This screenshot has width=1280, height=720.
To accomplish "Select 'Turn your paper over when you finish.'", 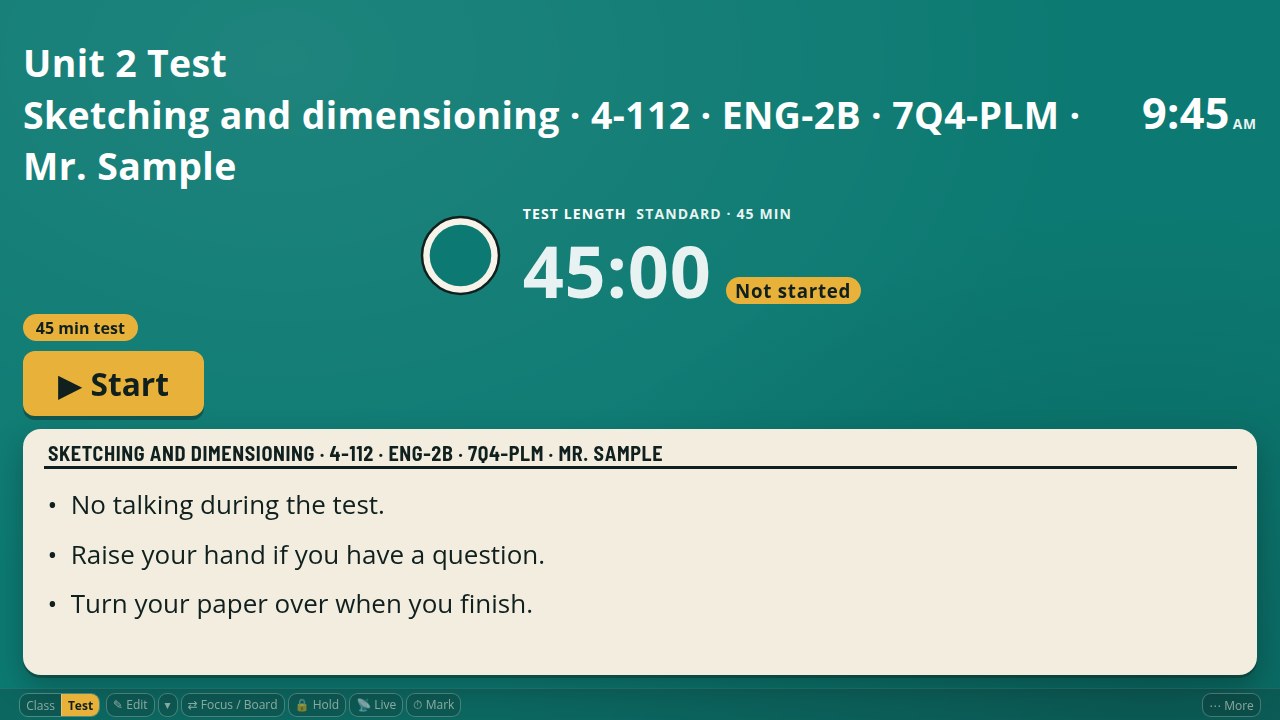I will 302,604.
